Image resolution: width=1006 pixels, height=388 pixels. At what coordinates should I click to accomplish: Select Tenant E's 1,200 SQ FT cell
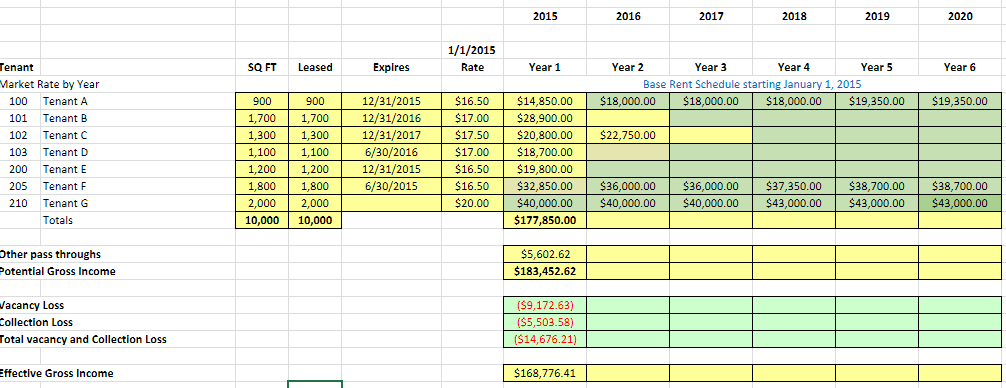(262, 169)
